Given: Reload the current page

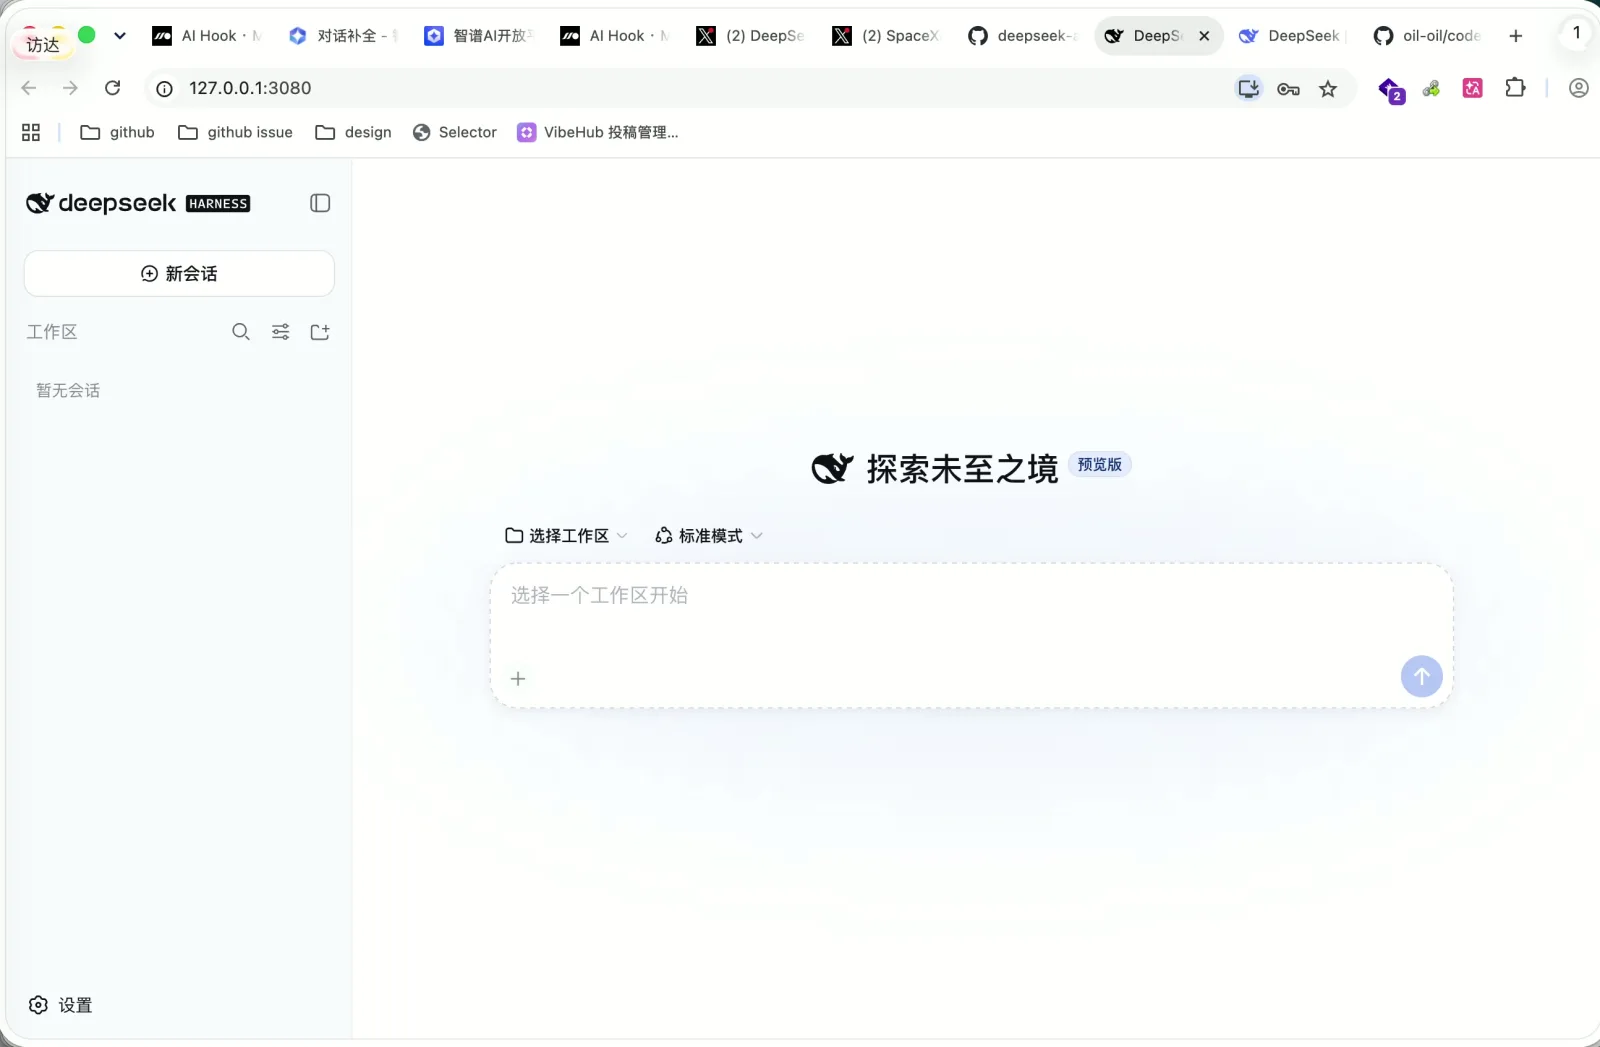Looking at the screenshot, I should [x=113, y=88].
